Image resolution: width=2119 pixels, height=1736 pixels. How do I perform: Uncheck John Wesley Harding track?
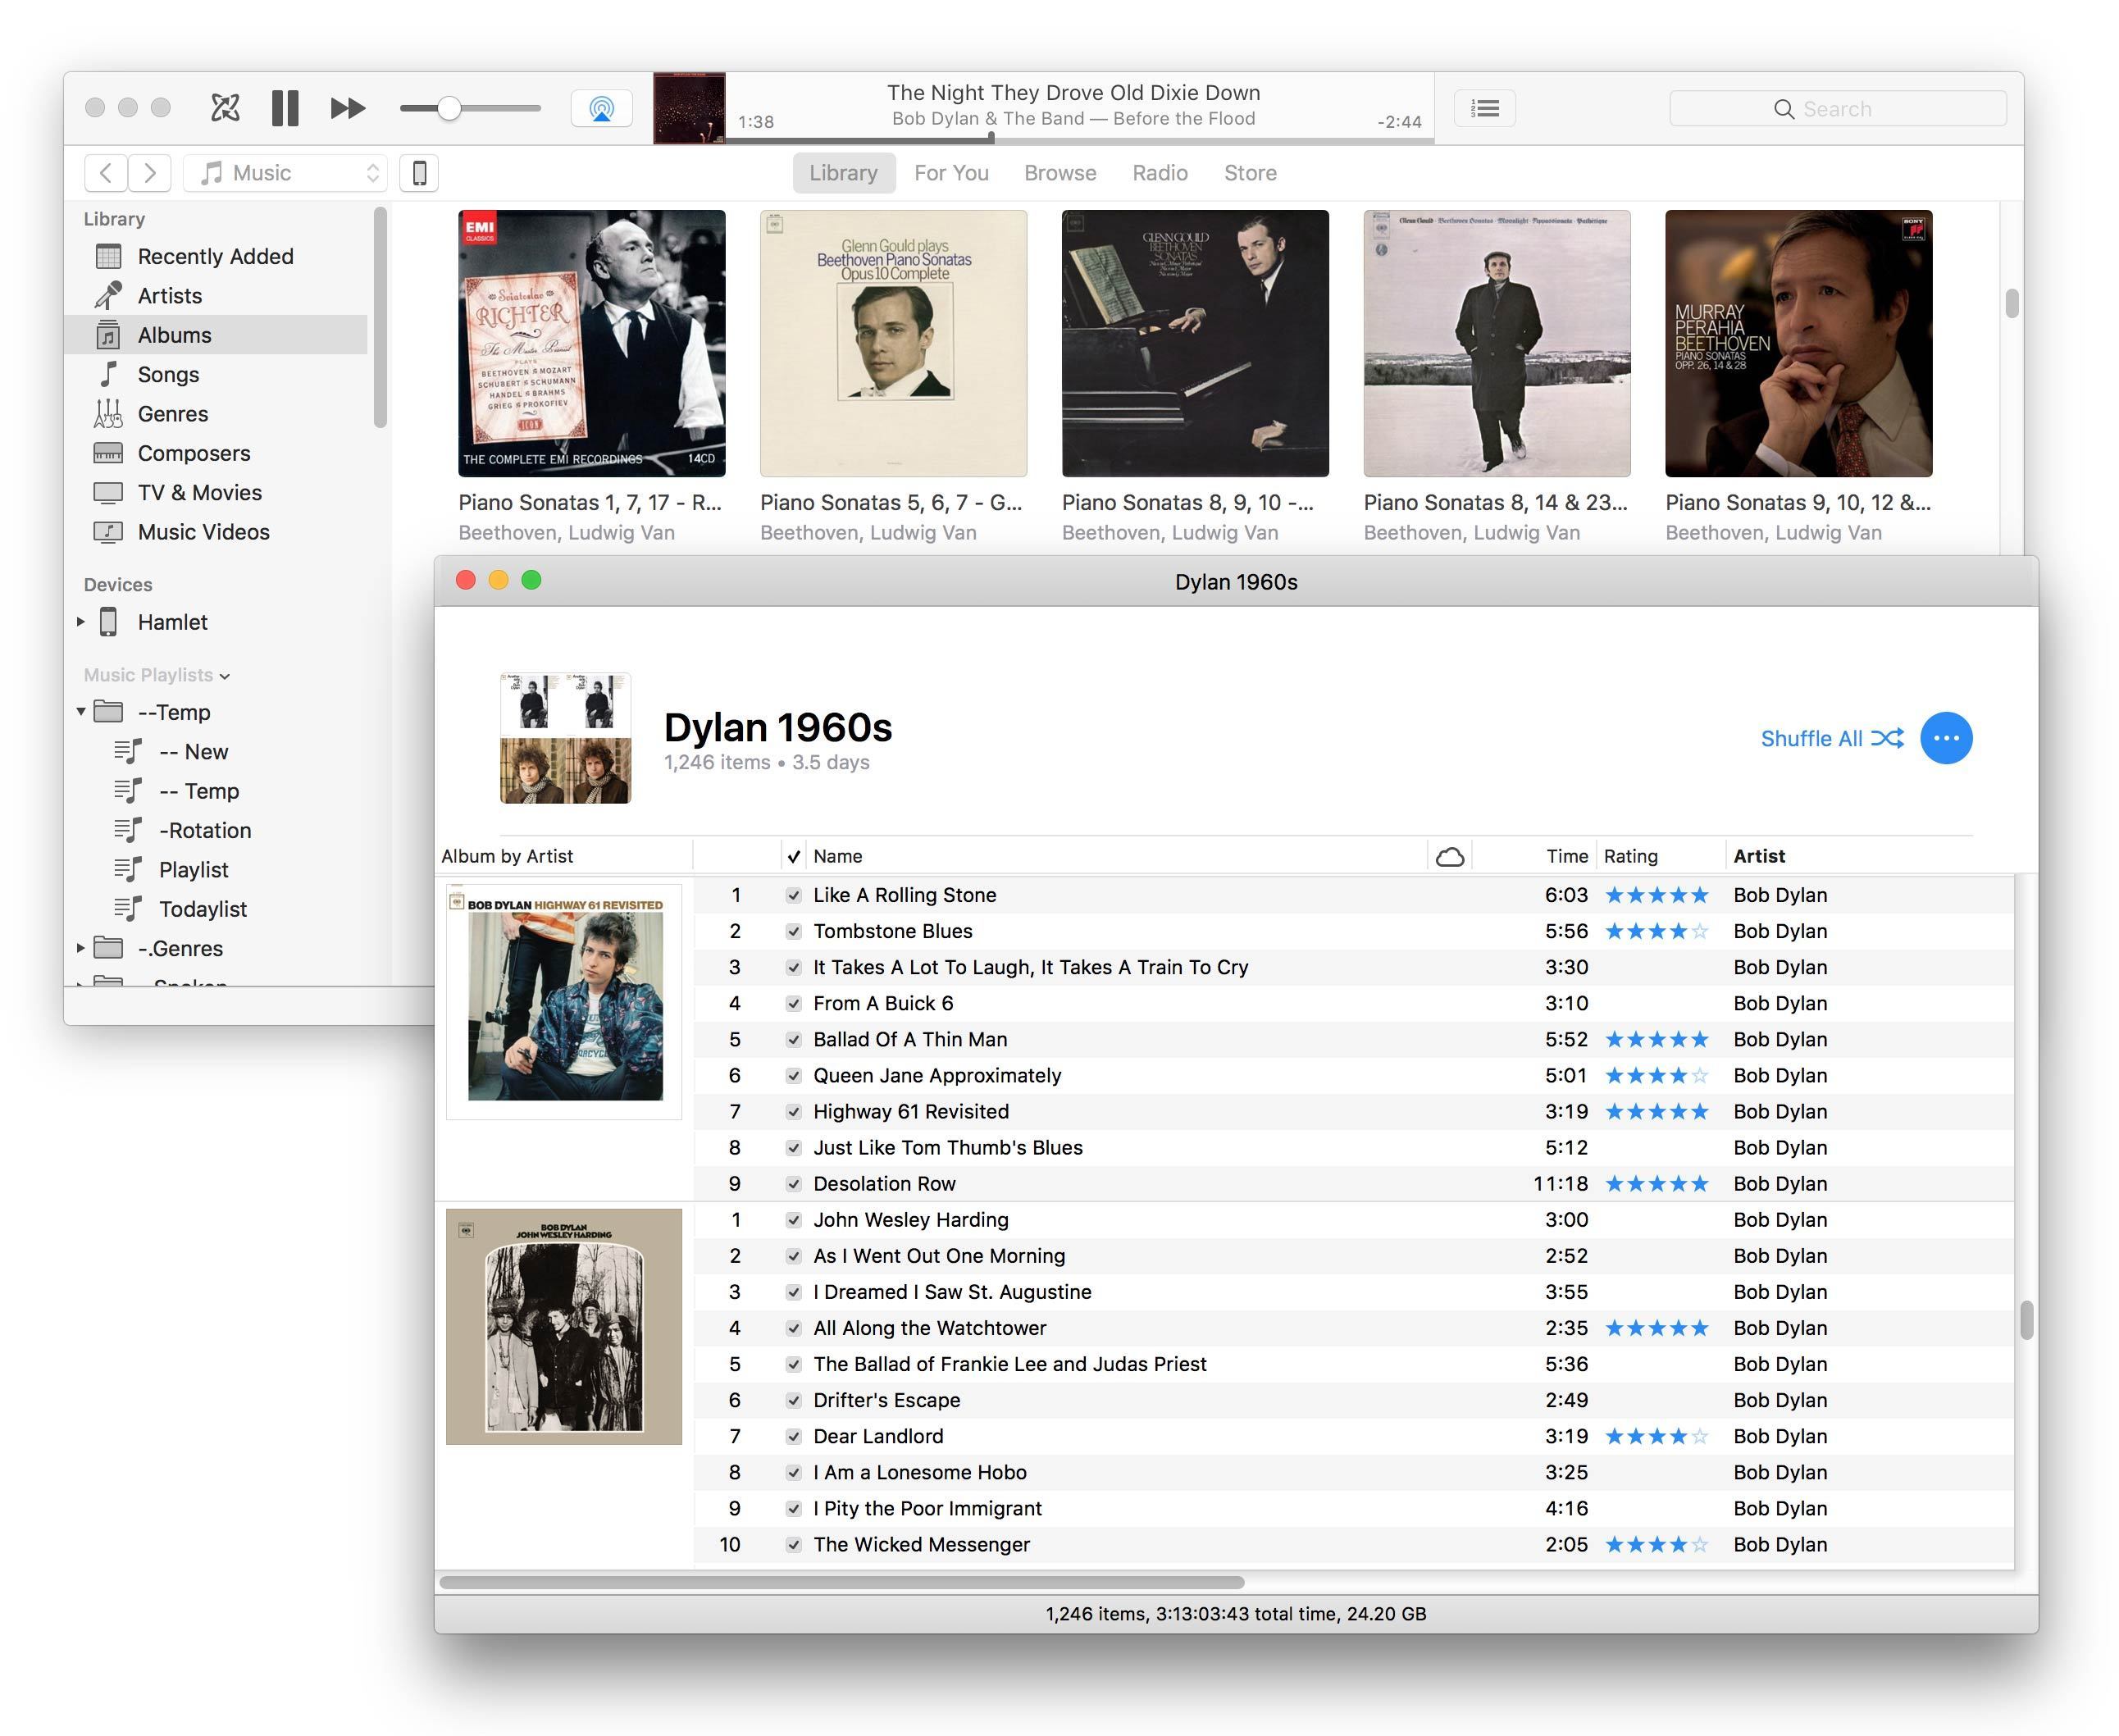click(x=793, y=1220)
